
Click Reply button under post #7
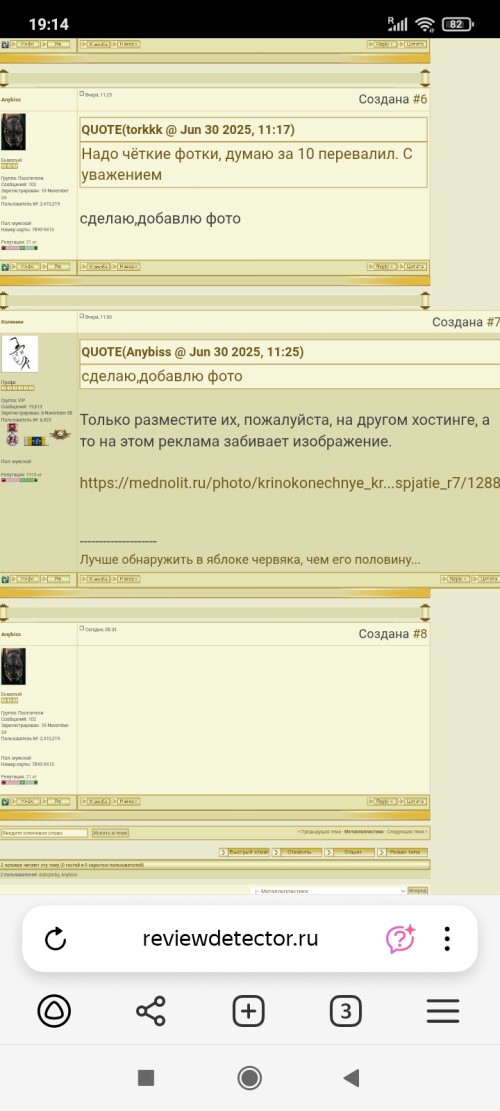coord(455,579)
